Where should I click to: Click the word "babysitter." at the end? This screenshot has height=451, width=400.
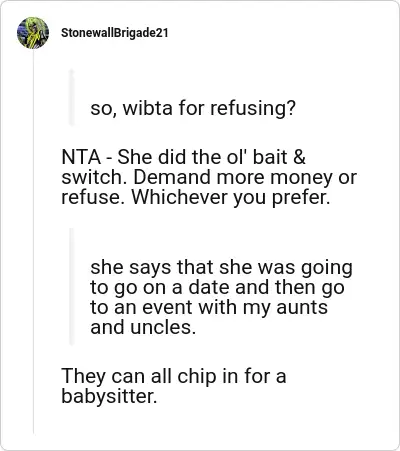109,396
